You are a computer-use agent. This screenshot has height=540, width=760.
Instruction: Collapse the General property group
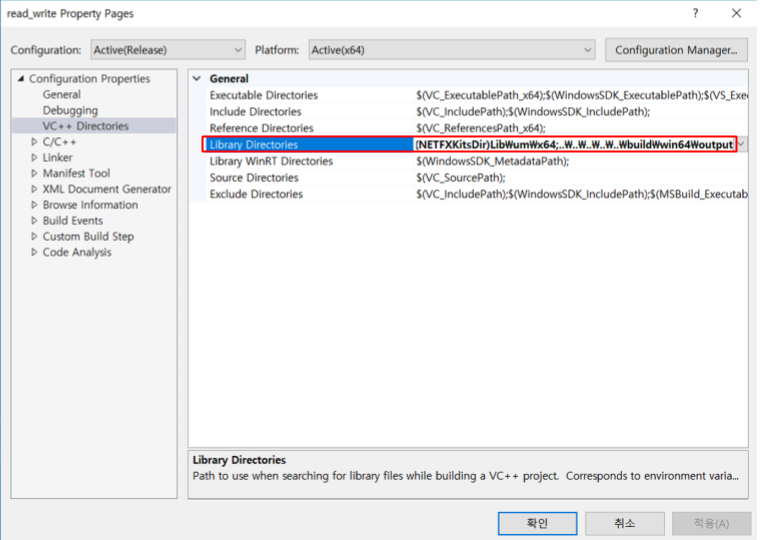point(197,79)
